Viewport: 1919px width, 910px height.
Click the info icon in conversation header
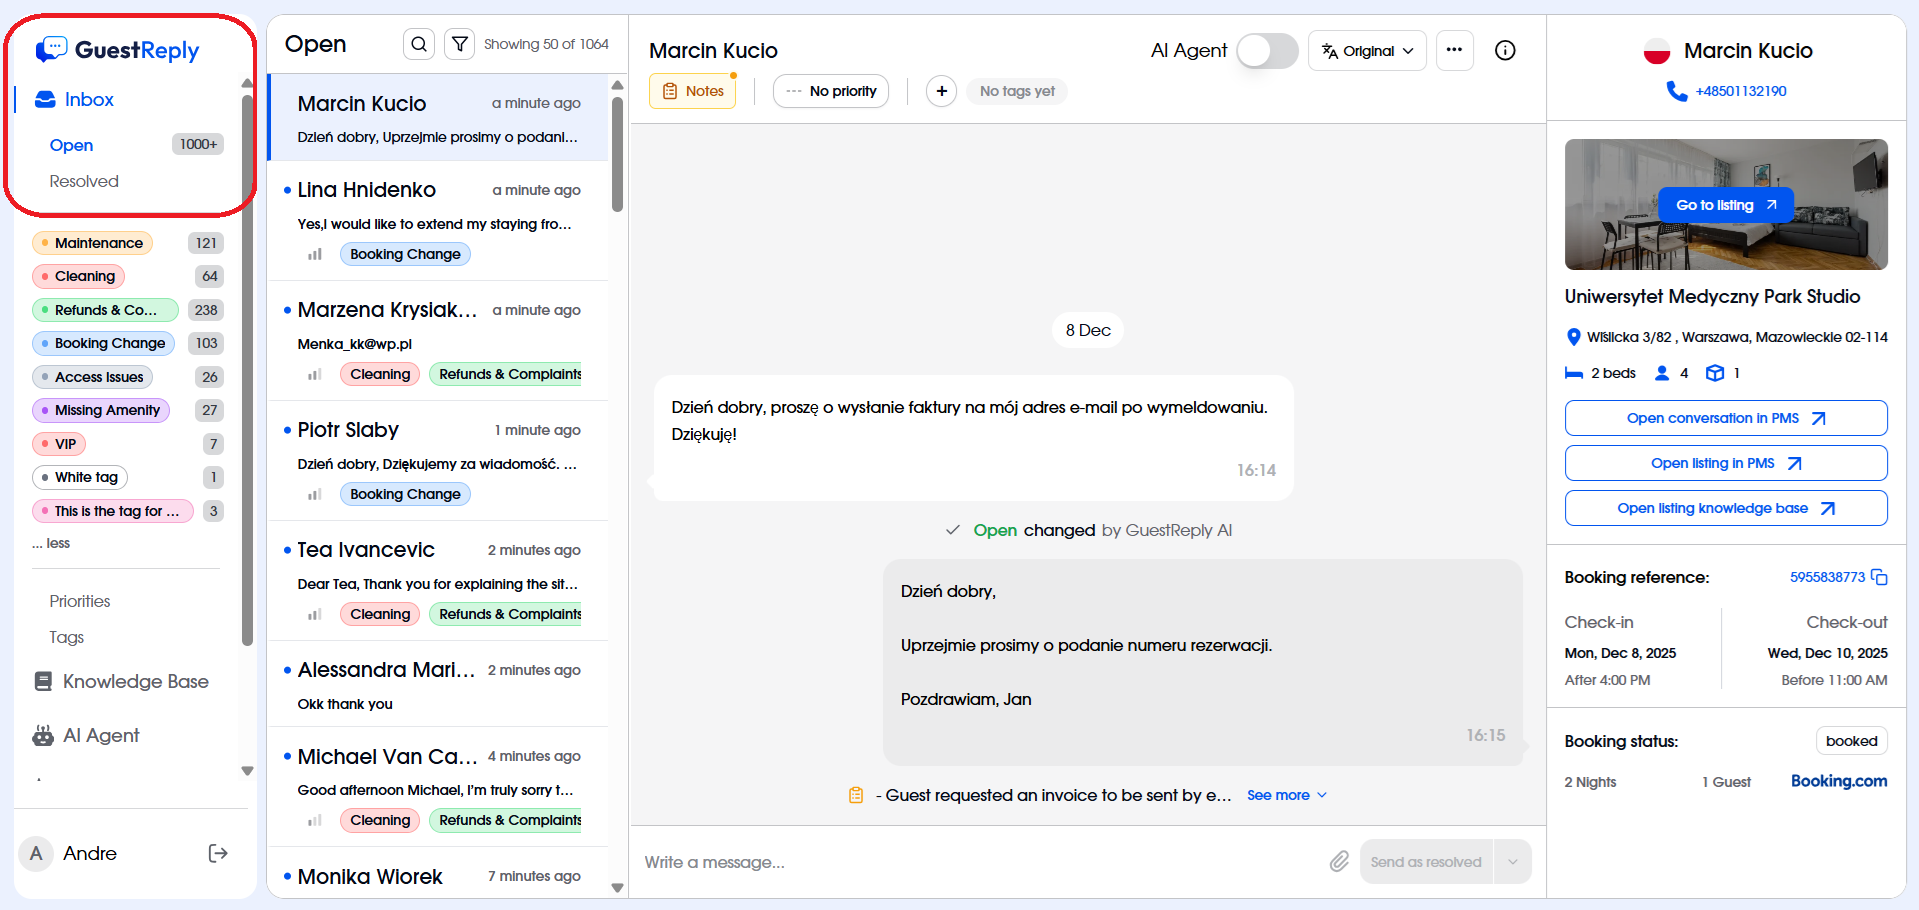tap(1505, 51)
